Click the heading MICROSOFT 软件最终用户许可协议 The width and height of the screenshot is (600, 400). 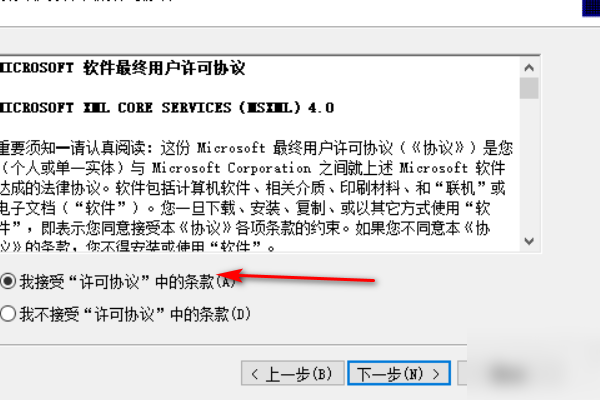[122, 68]
